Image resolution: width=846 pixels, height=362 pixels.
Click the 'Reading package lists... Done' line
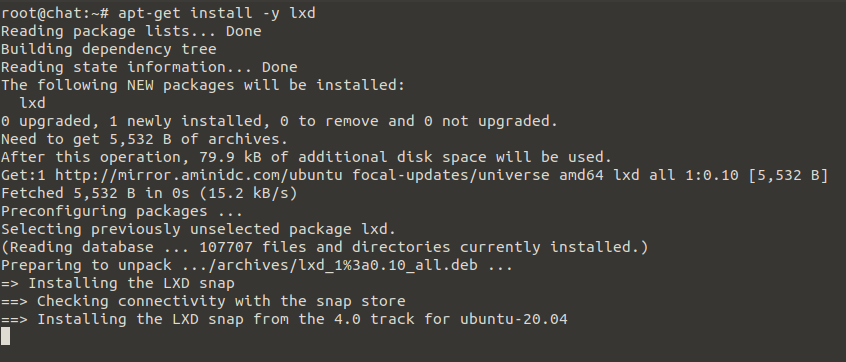131,31
